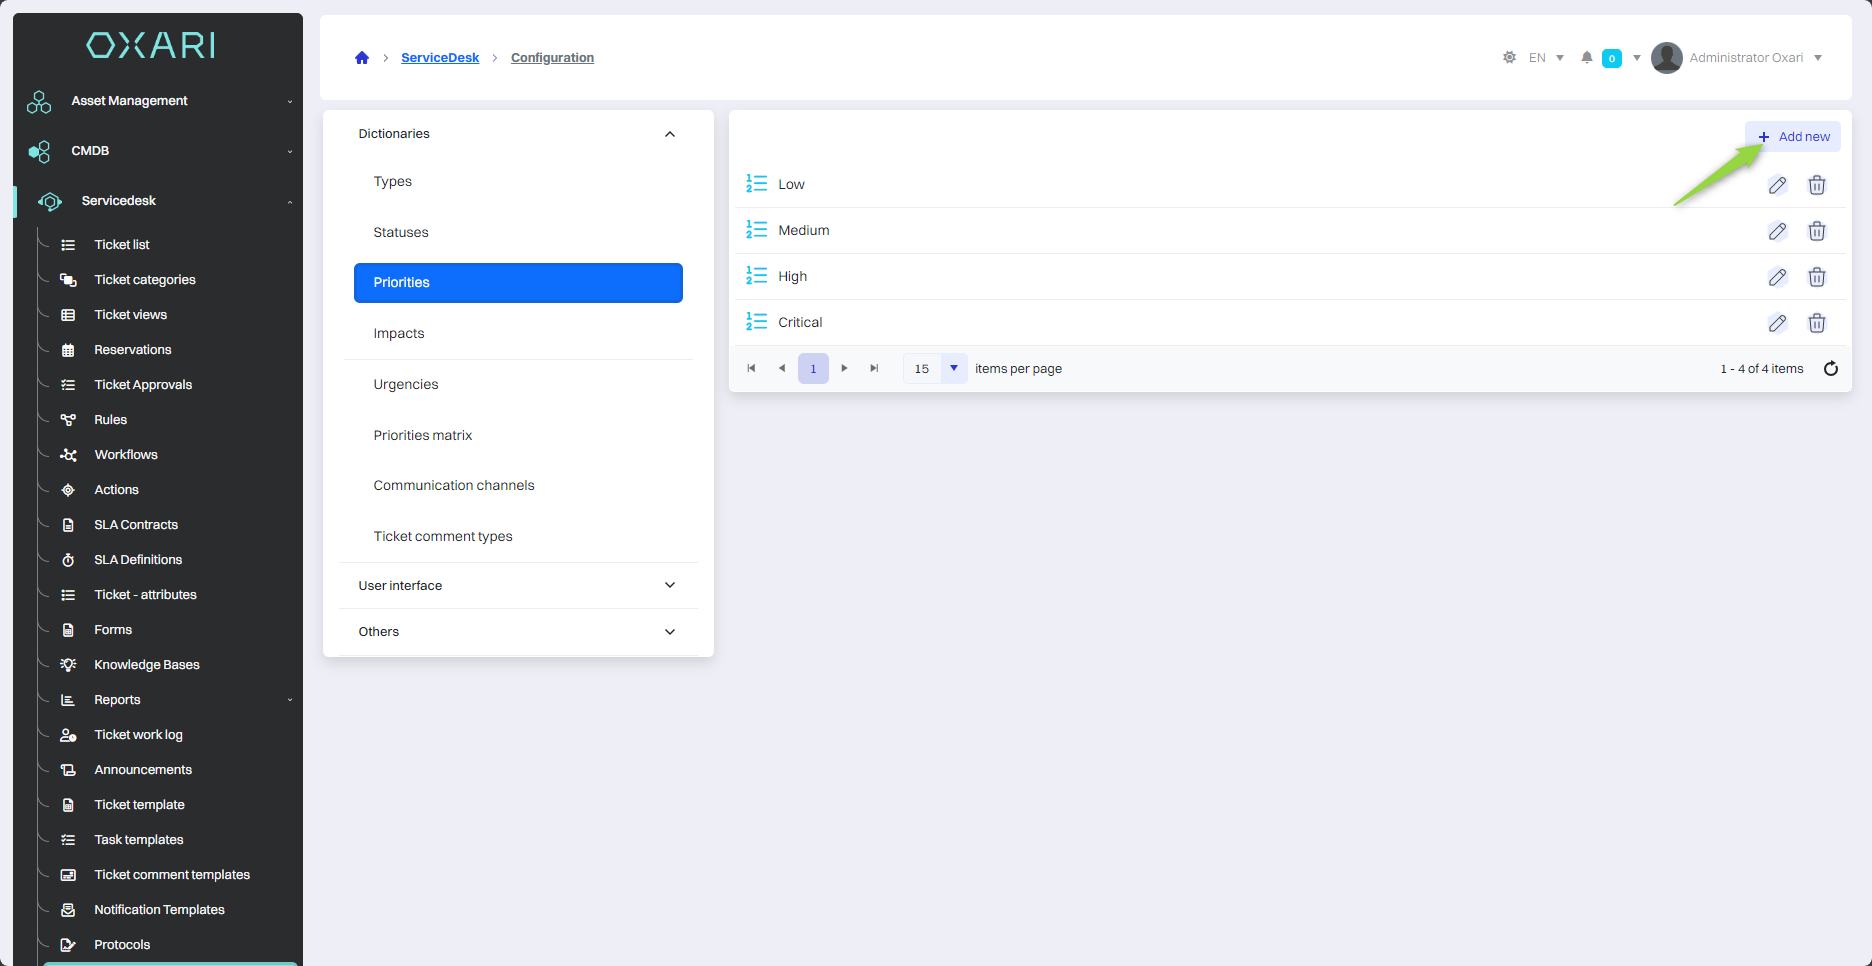The image size is (1872, 966).
Task: Click the home icon in breadcrumb
Action: pyautogui.click(x=362, y=58)
